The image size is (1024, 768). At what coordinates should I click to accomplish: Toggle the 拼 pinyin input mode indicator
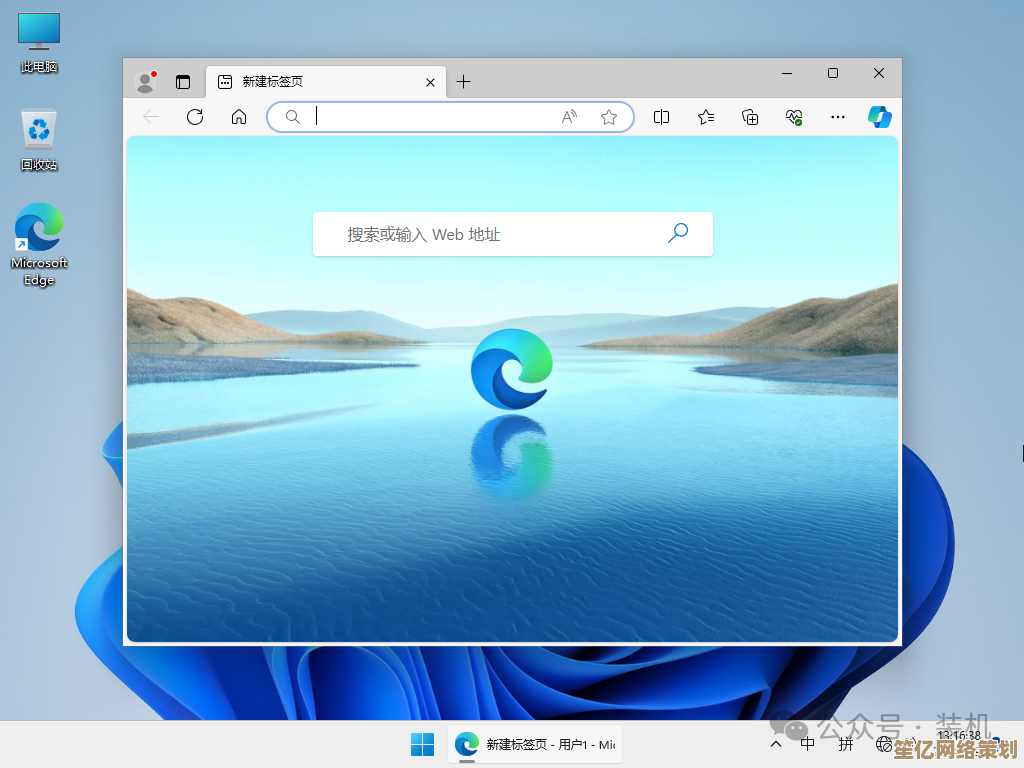[x=846, y=744]
